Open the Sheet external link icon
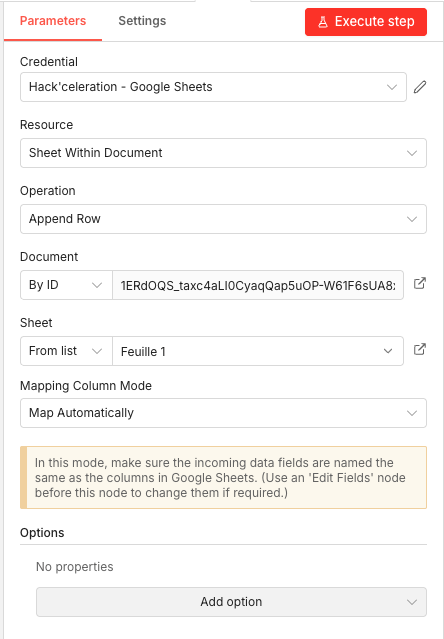Screen dimensions: 444x639 pyautogui.click(x=420, y=350)
